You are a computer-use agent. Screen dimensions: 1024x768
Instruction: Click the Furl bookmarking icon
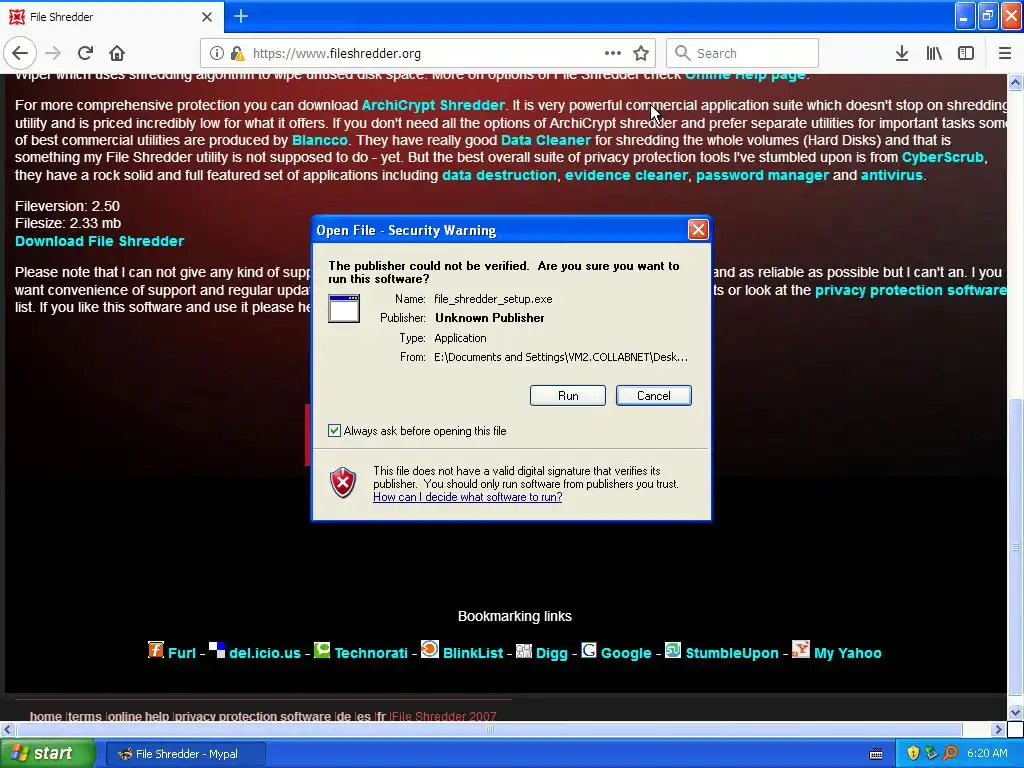pos(155,650)
